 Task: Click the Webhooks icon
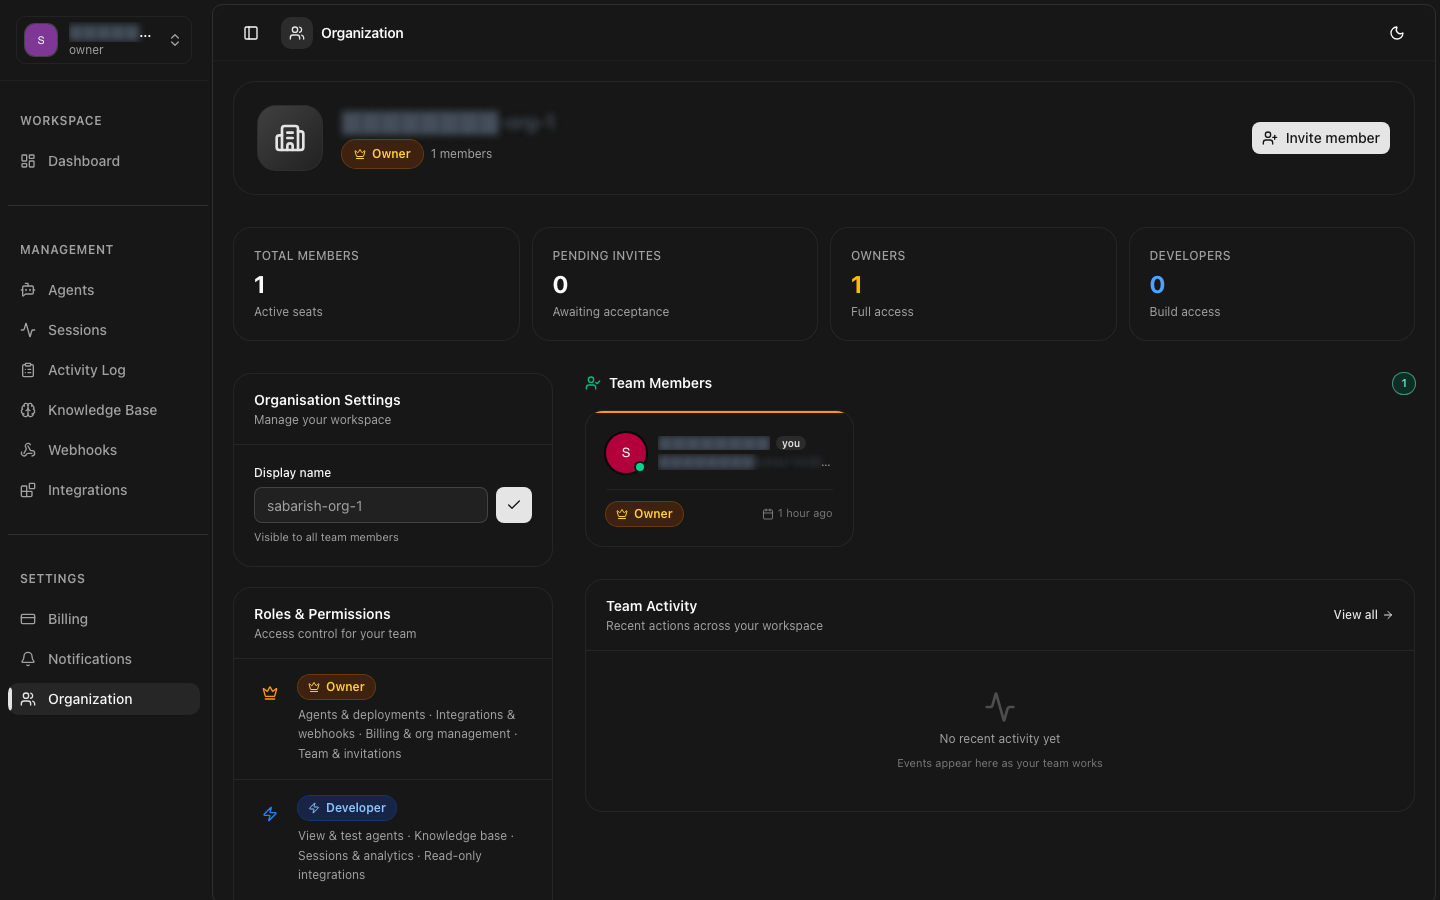click(28, 450)
